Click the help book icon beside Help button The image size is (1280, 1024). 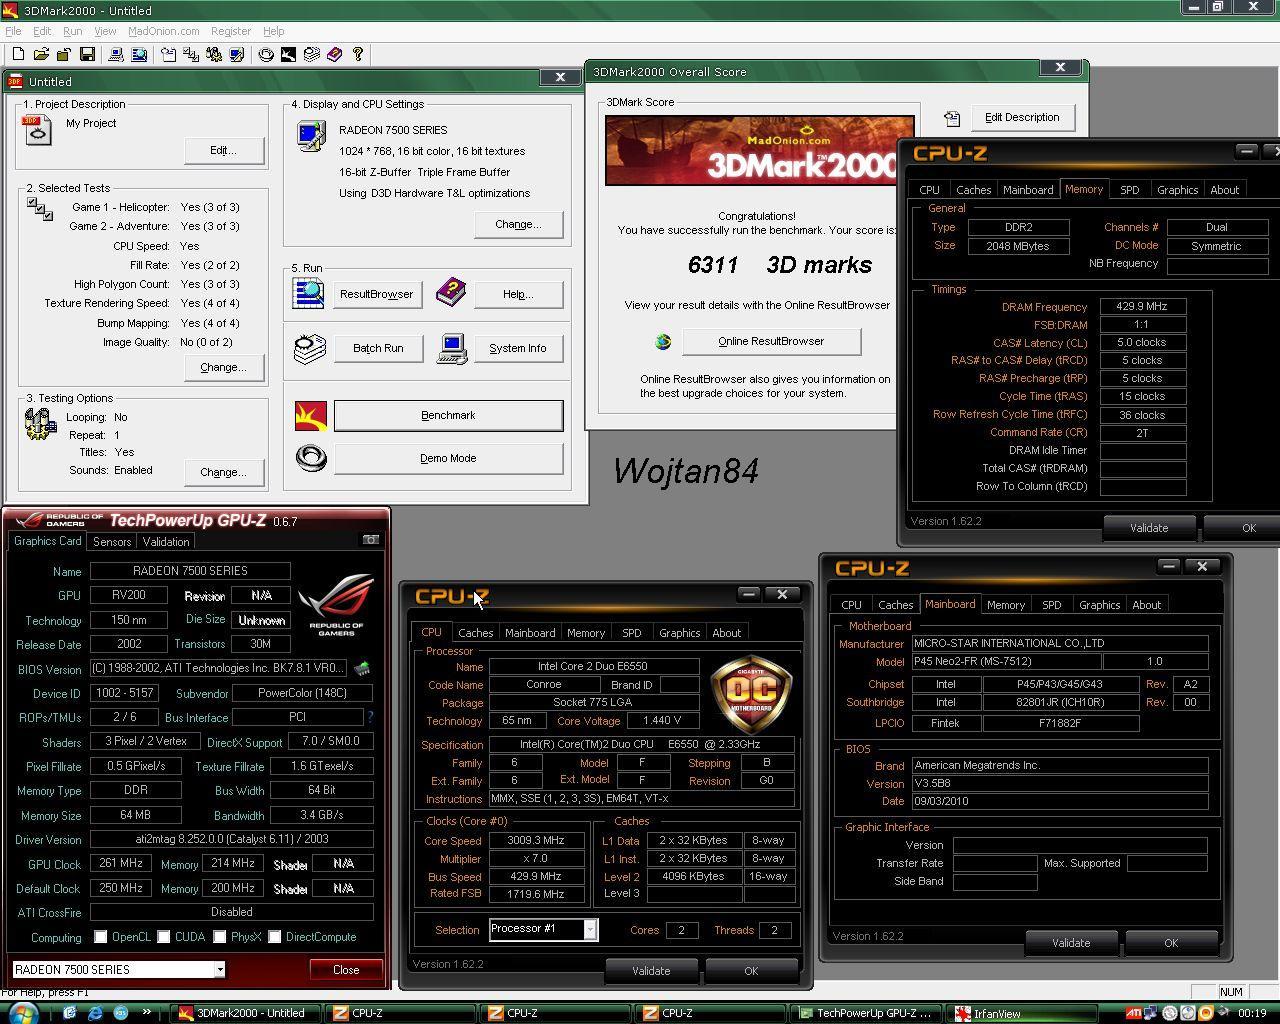[x=451, y=293]
